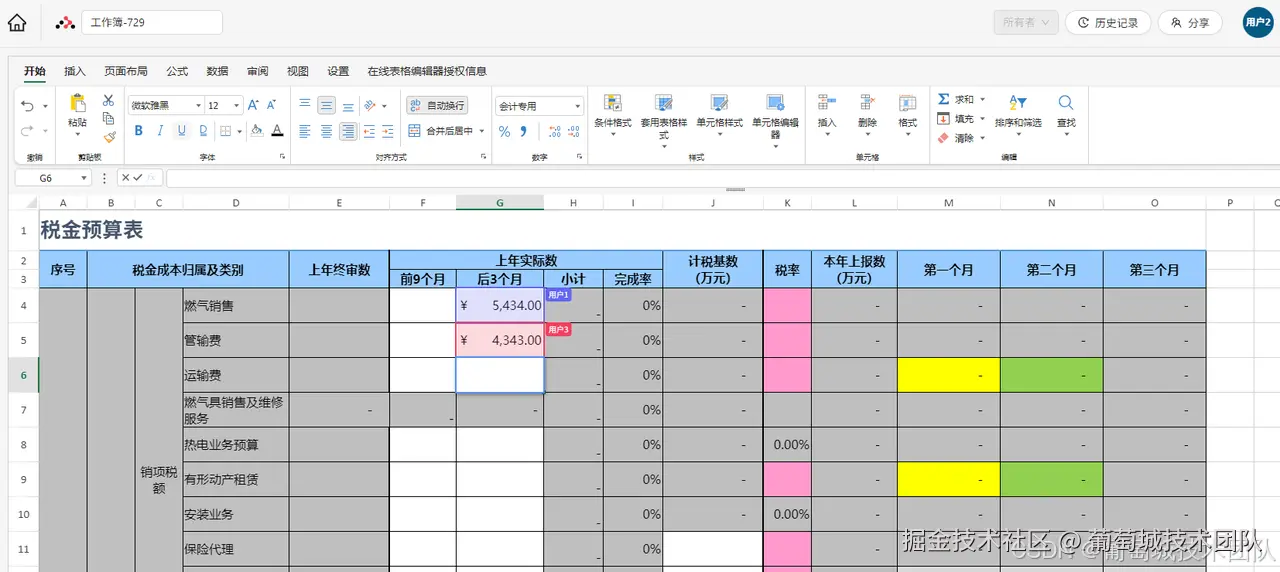Open font name dropdown 微软雅黑
Screen dimensions: 1280x572
198,105
